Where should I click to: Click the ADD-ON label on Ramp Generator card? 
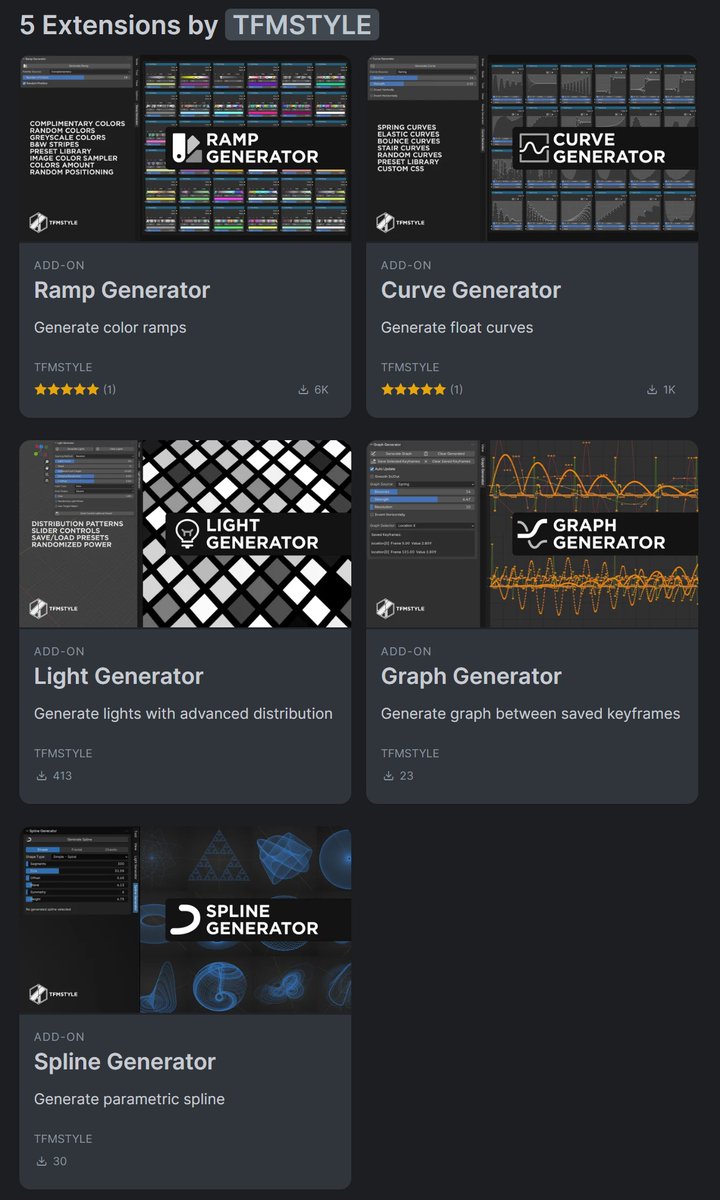pos(60,266)
